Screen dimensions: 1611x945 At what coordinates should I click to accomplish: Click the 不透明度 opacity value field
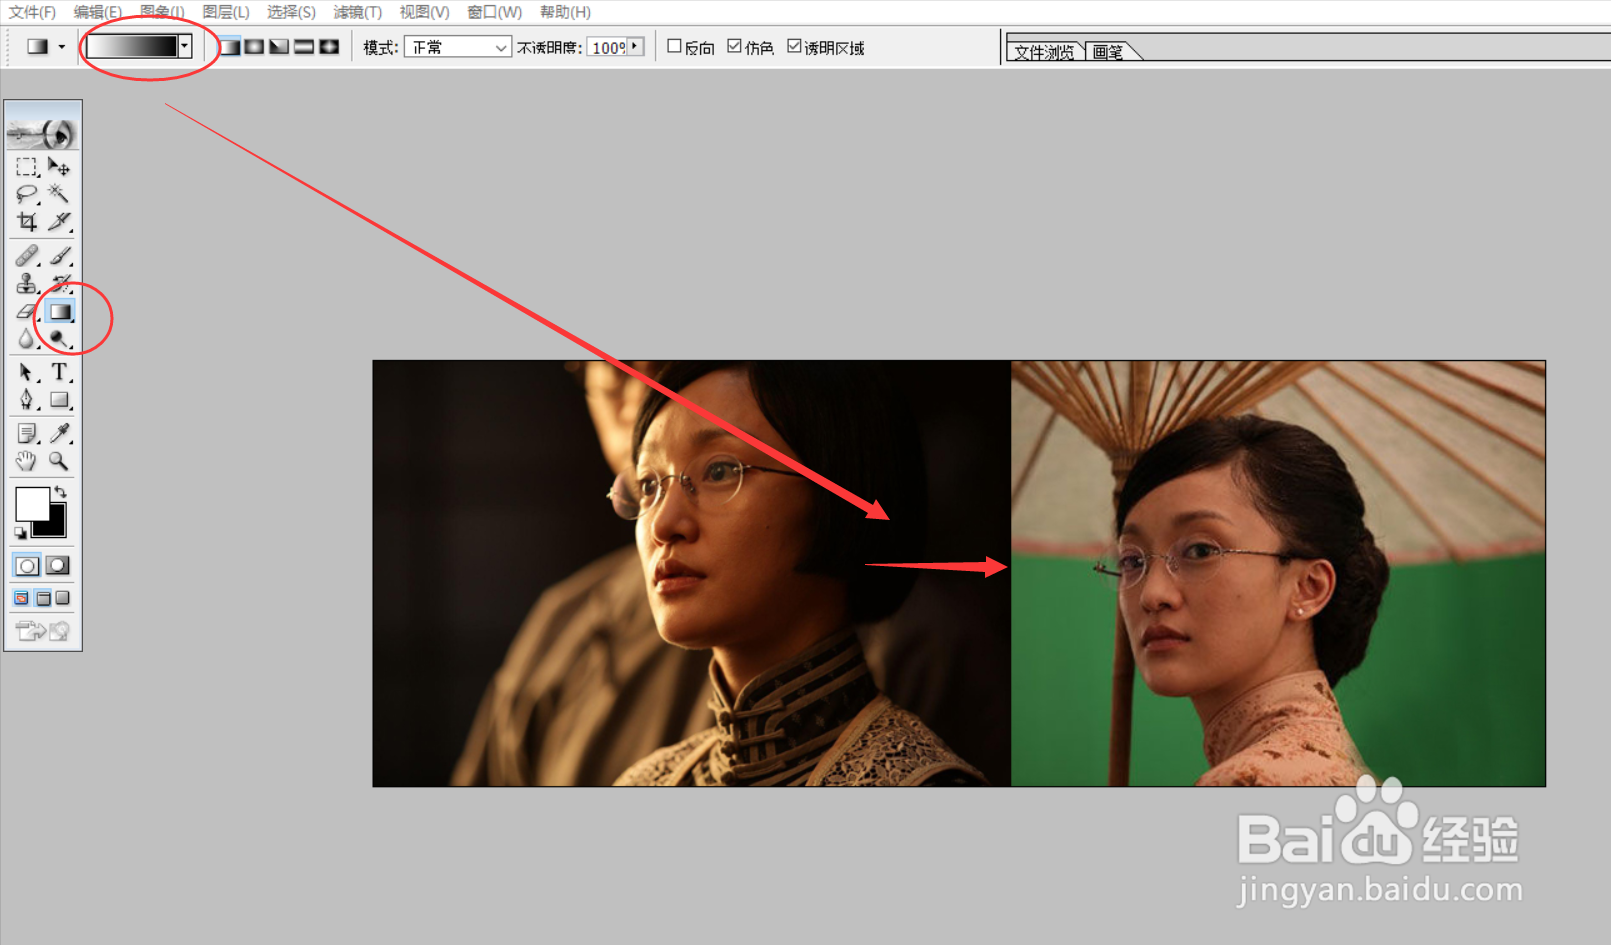(608, 47)
